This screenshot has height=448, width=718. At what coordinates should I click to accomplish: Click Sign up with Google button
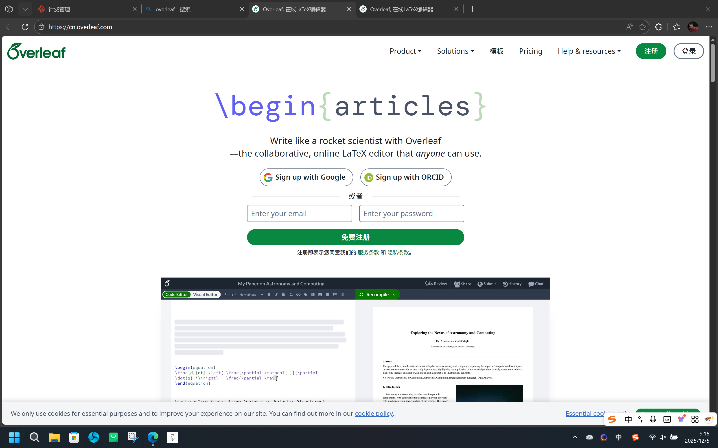click(x=305, y=177)
